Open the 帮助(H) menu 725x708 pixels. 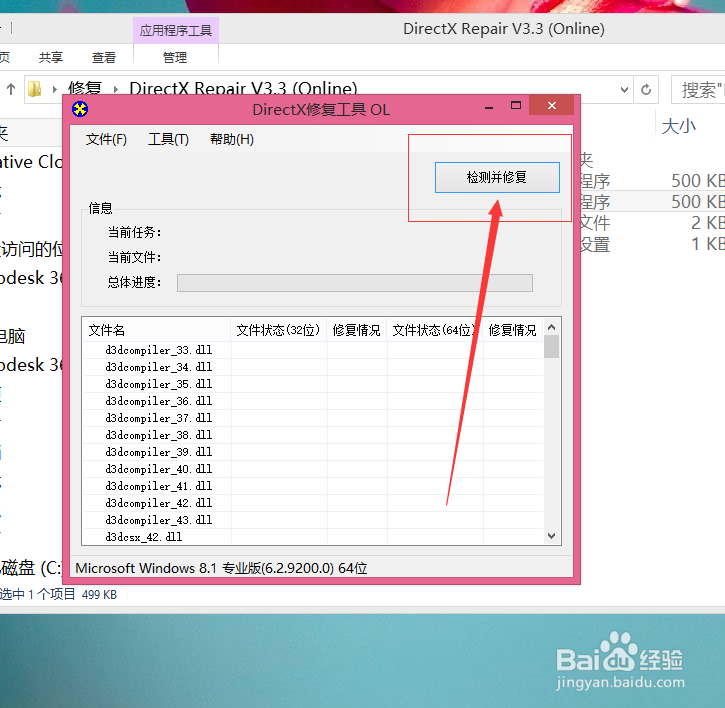tap(232, 139)
